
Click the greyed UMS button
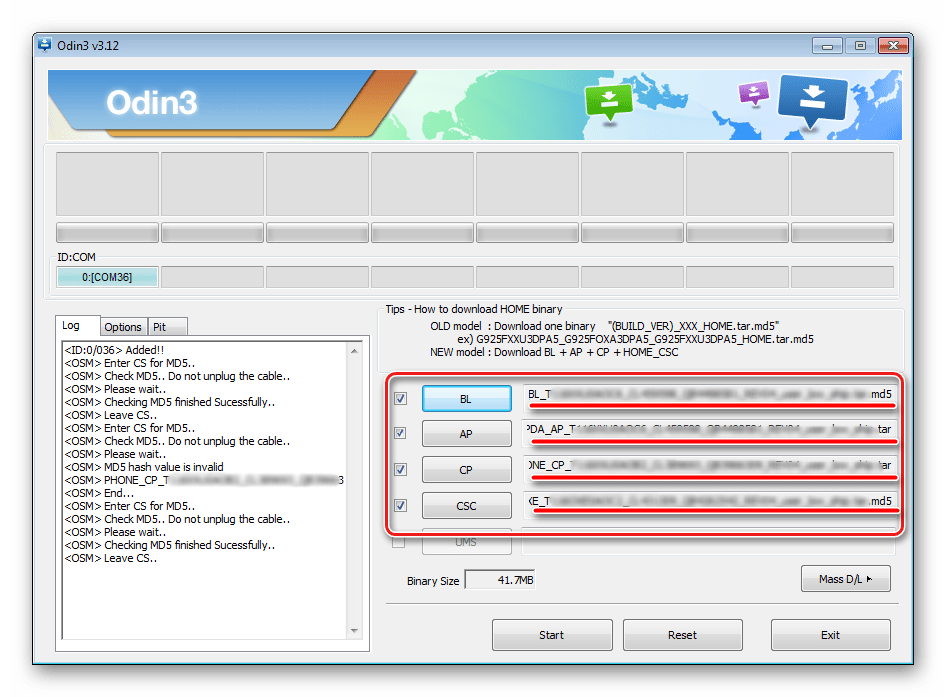click(x=466, y=542)
